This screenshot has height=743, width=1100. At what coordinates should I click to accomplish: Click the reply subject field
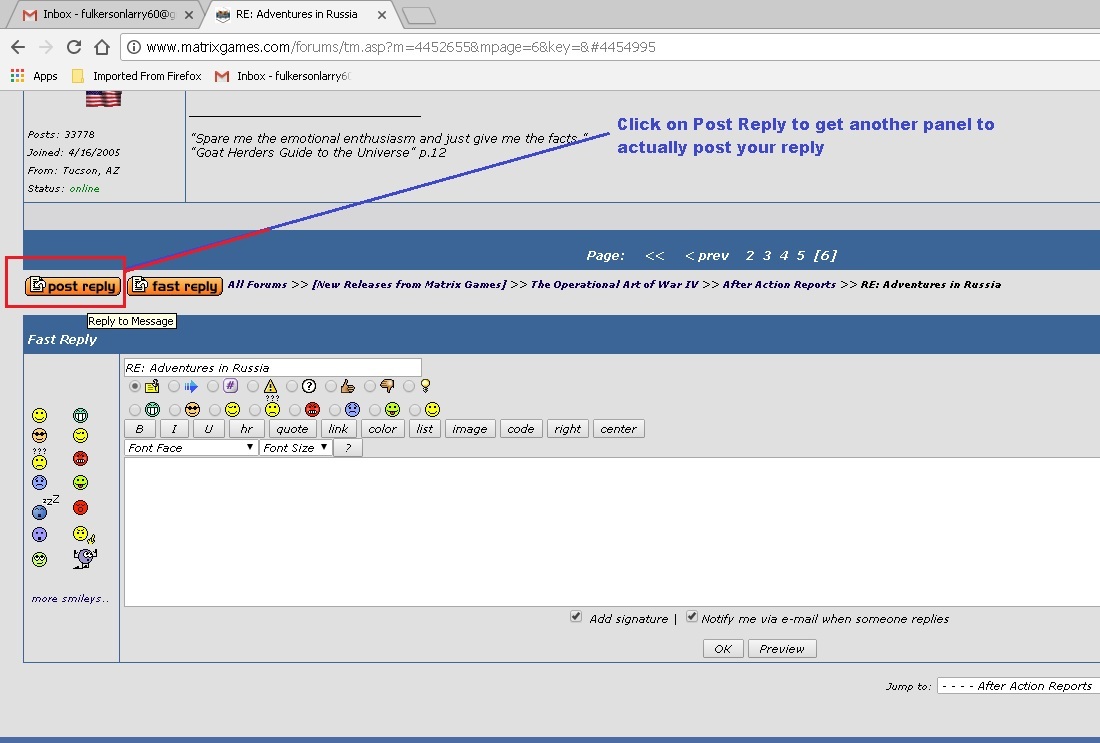coord(273,368)
